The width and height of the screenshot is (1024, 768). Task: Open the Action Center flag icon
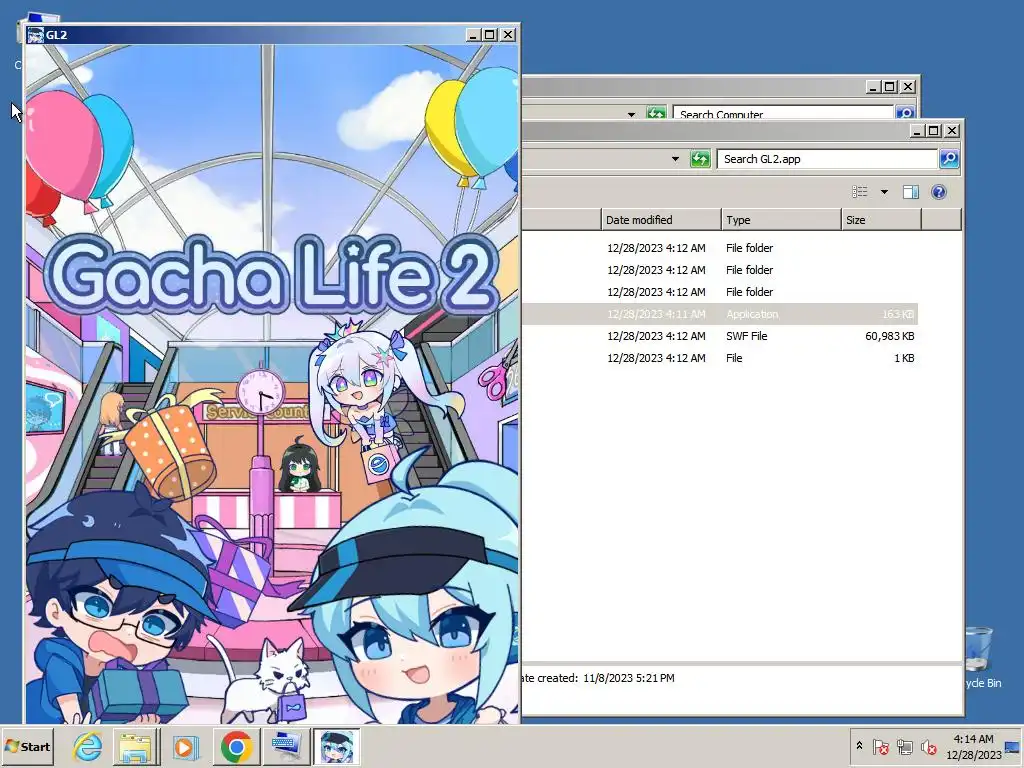coord(880,746)
